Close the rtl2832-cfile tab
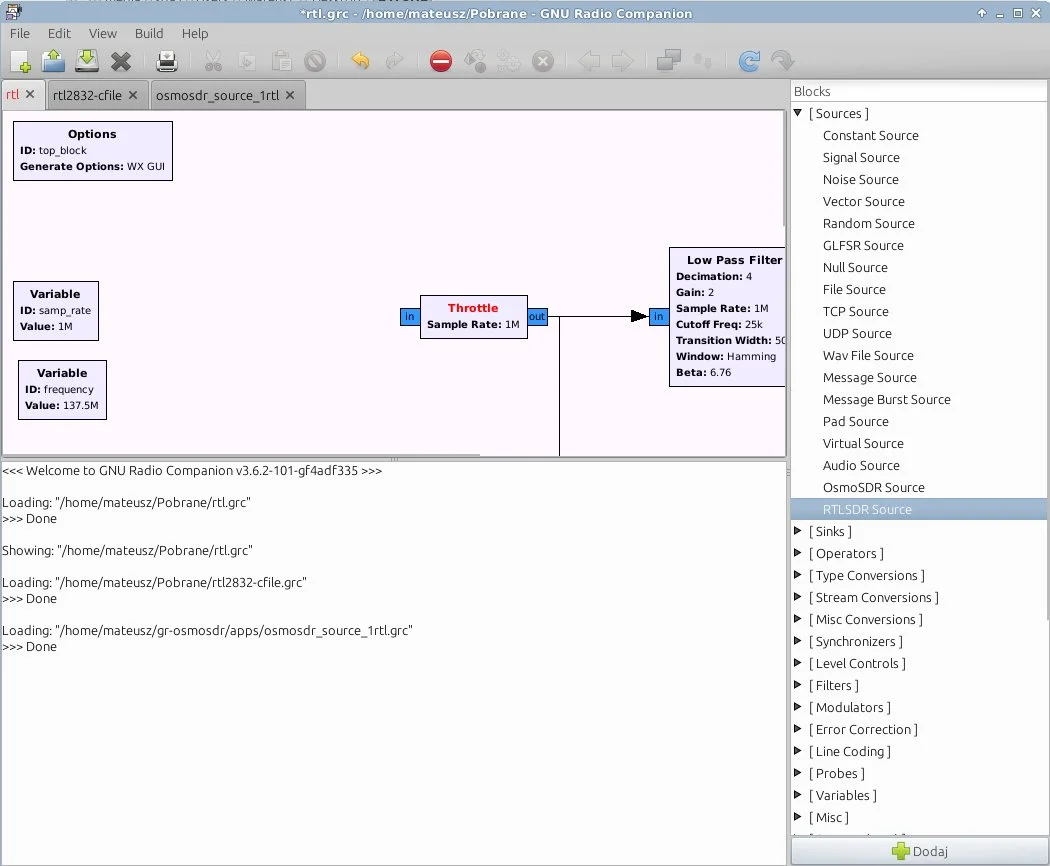The width and height of the screenshot is (1050, 866). pos(133,96)
